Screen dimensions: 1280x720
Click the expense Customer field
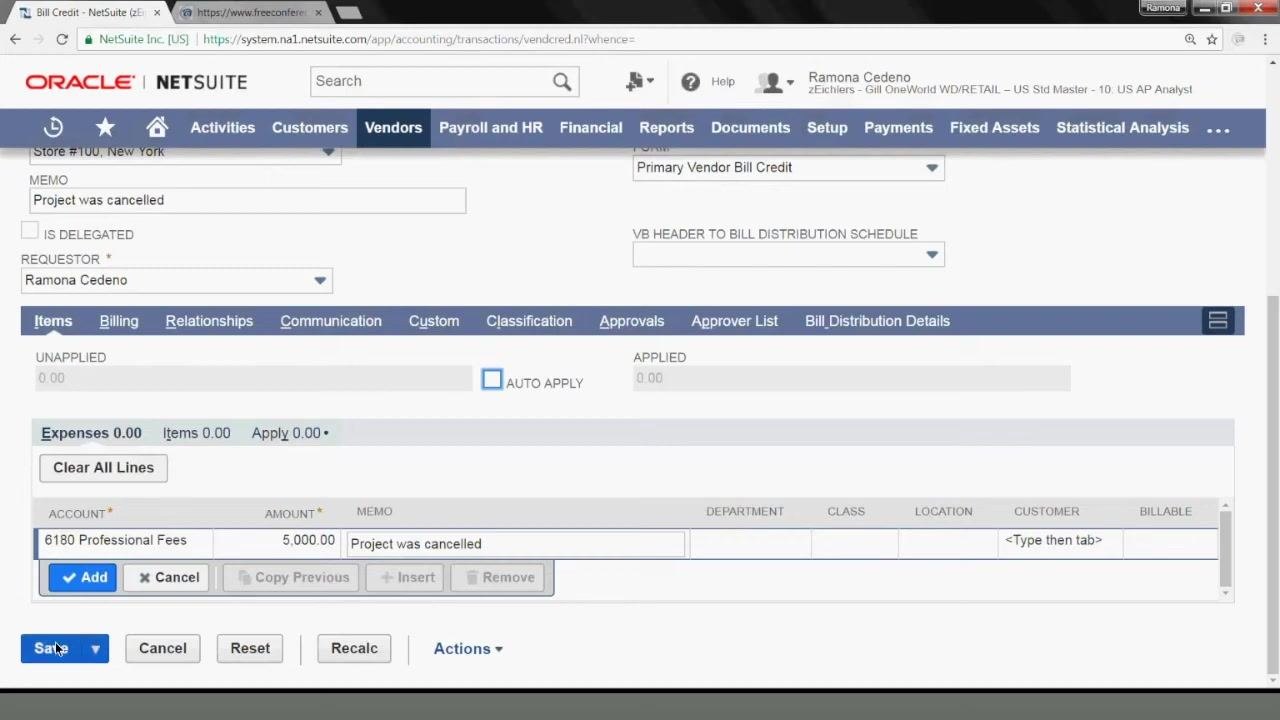pos(1061,541)
